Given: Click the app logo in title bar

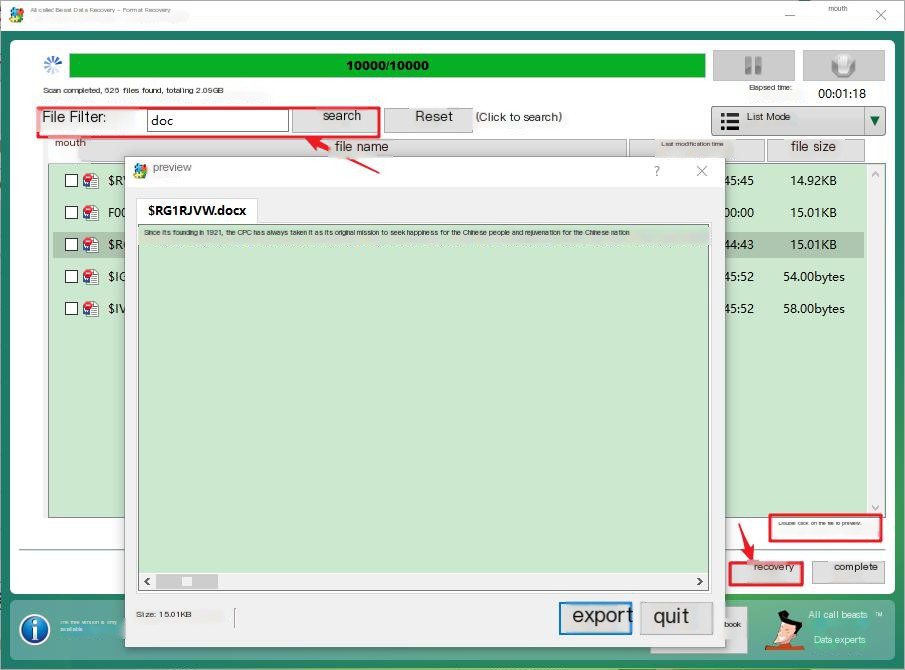Looking at the screenshot, I should tap(16, 14).
